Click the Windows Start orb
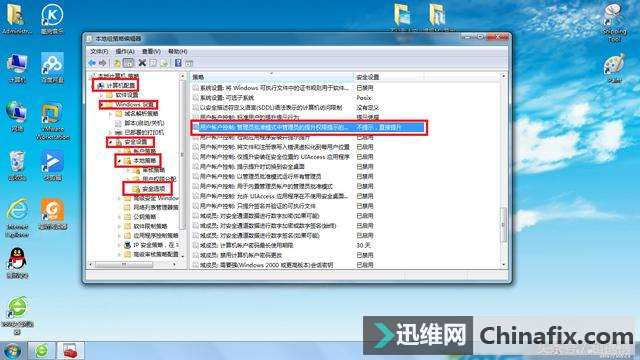This screenshot has height=360, width=640. tap(12, 351)
